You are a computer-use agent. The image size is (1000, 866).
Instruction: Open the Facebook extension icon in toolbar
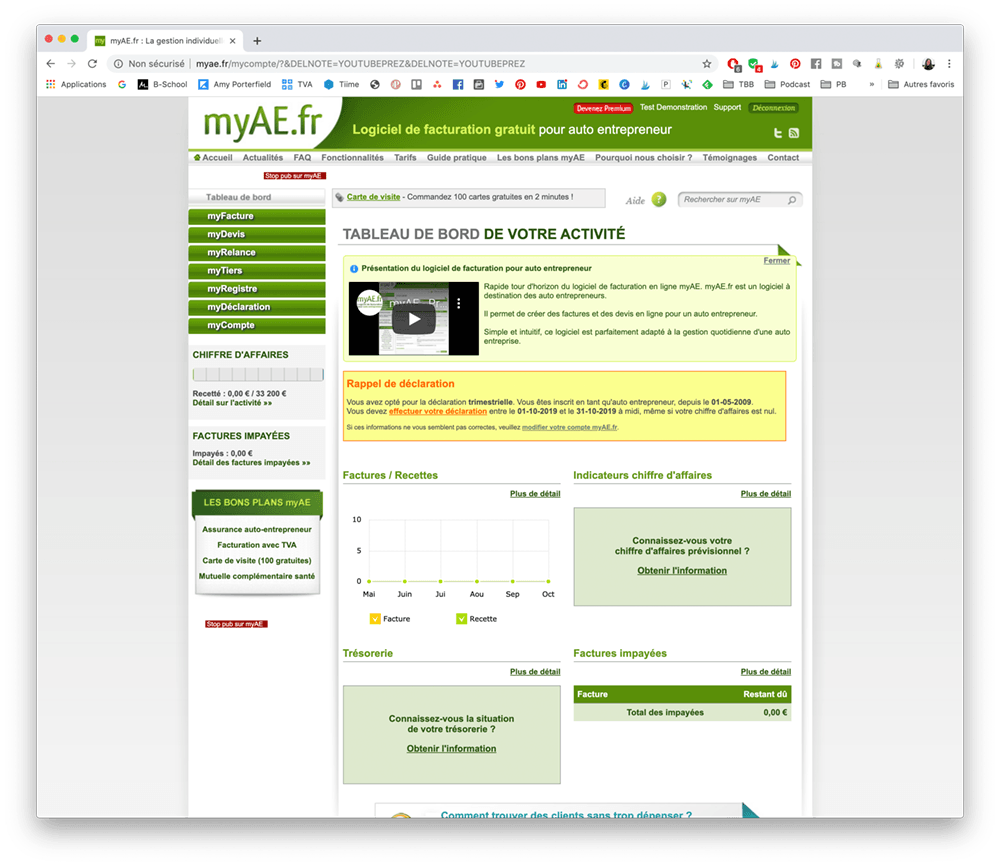tap(816, 64)
